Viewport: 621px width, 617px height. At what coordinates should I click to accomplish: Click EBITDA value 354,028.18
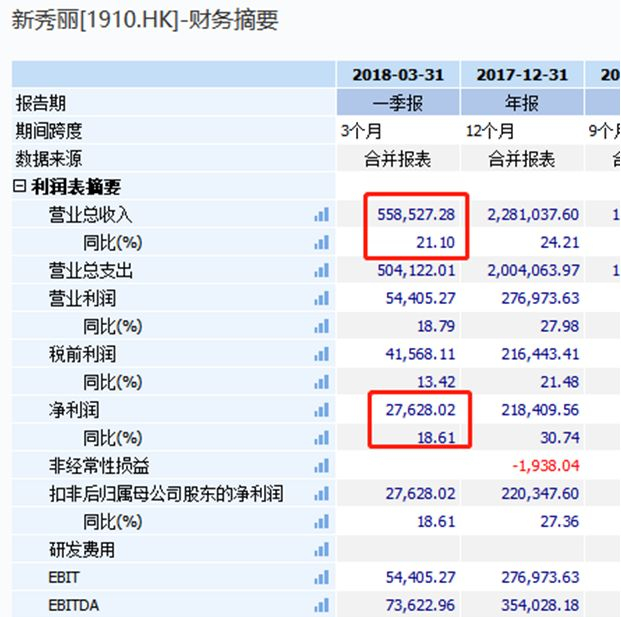[540, 605]
